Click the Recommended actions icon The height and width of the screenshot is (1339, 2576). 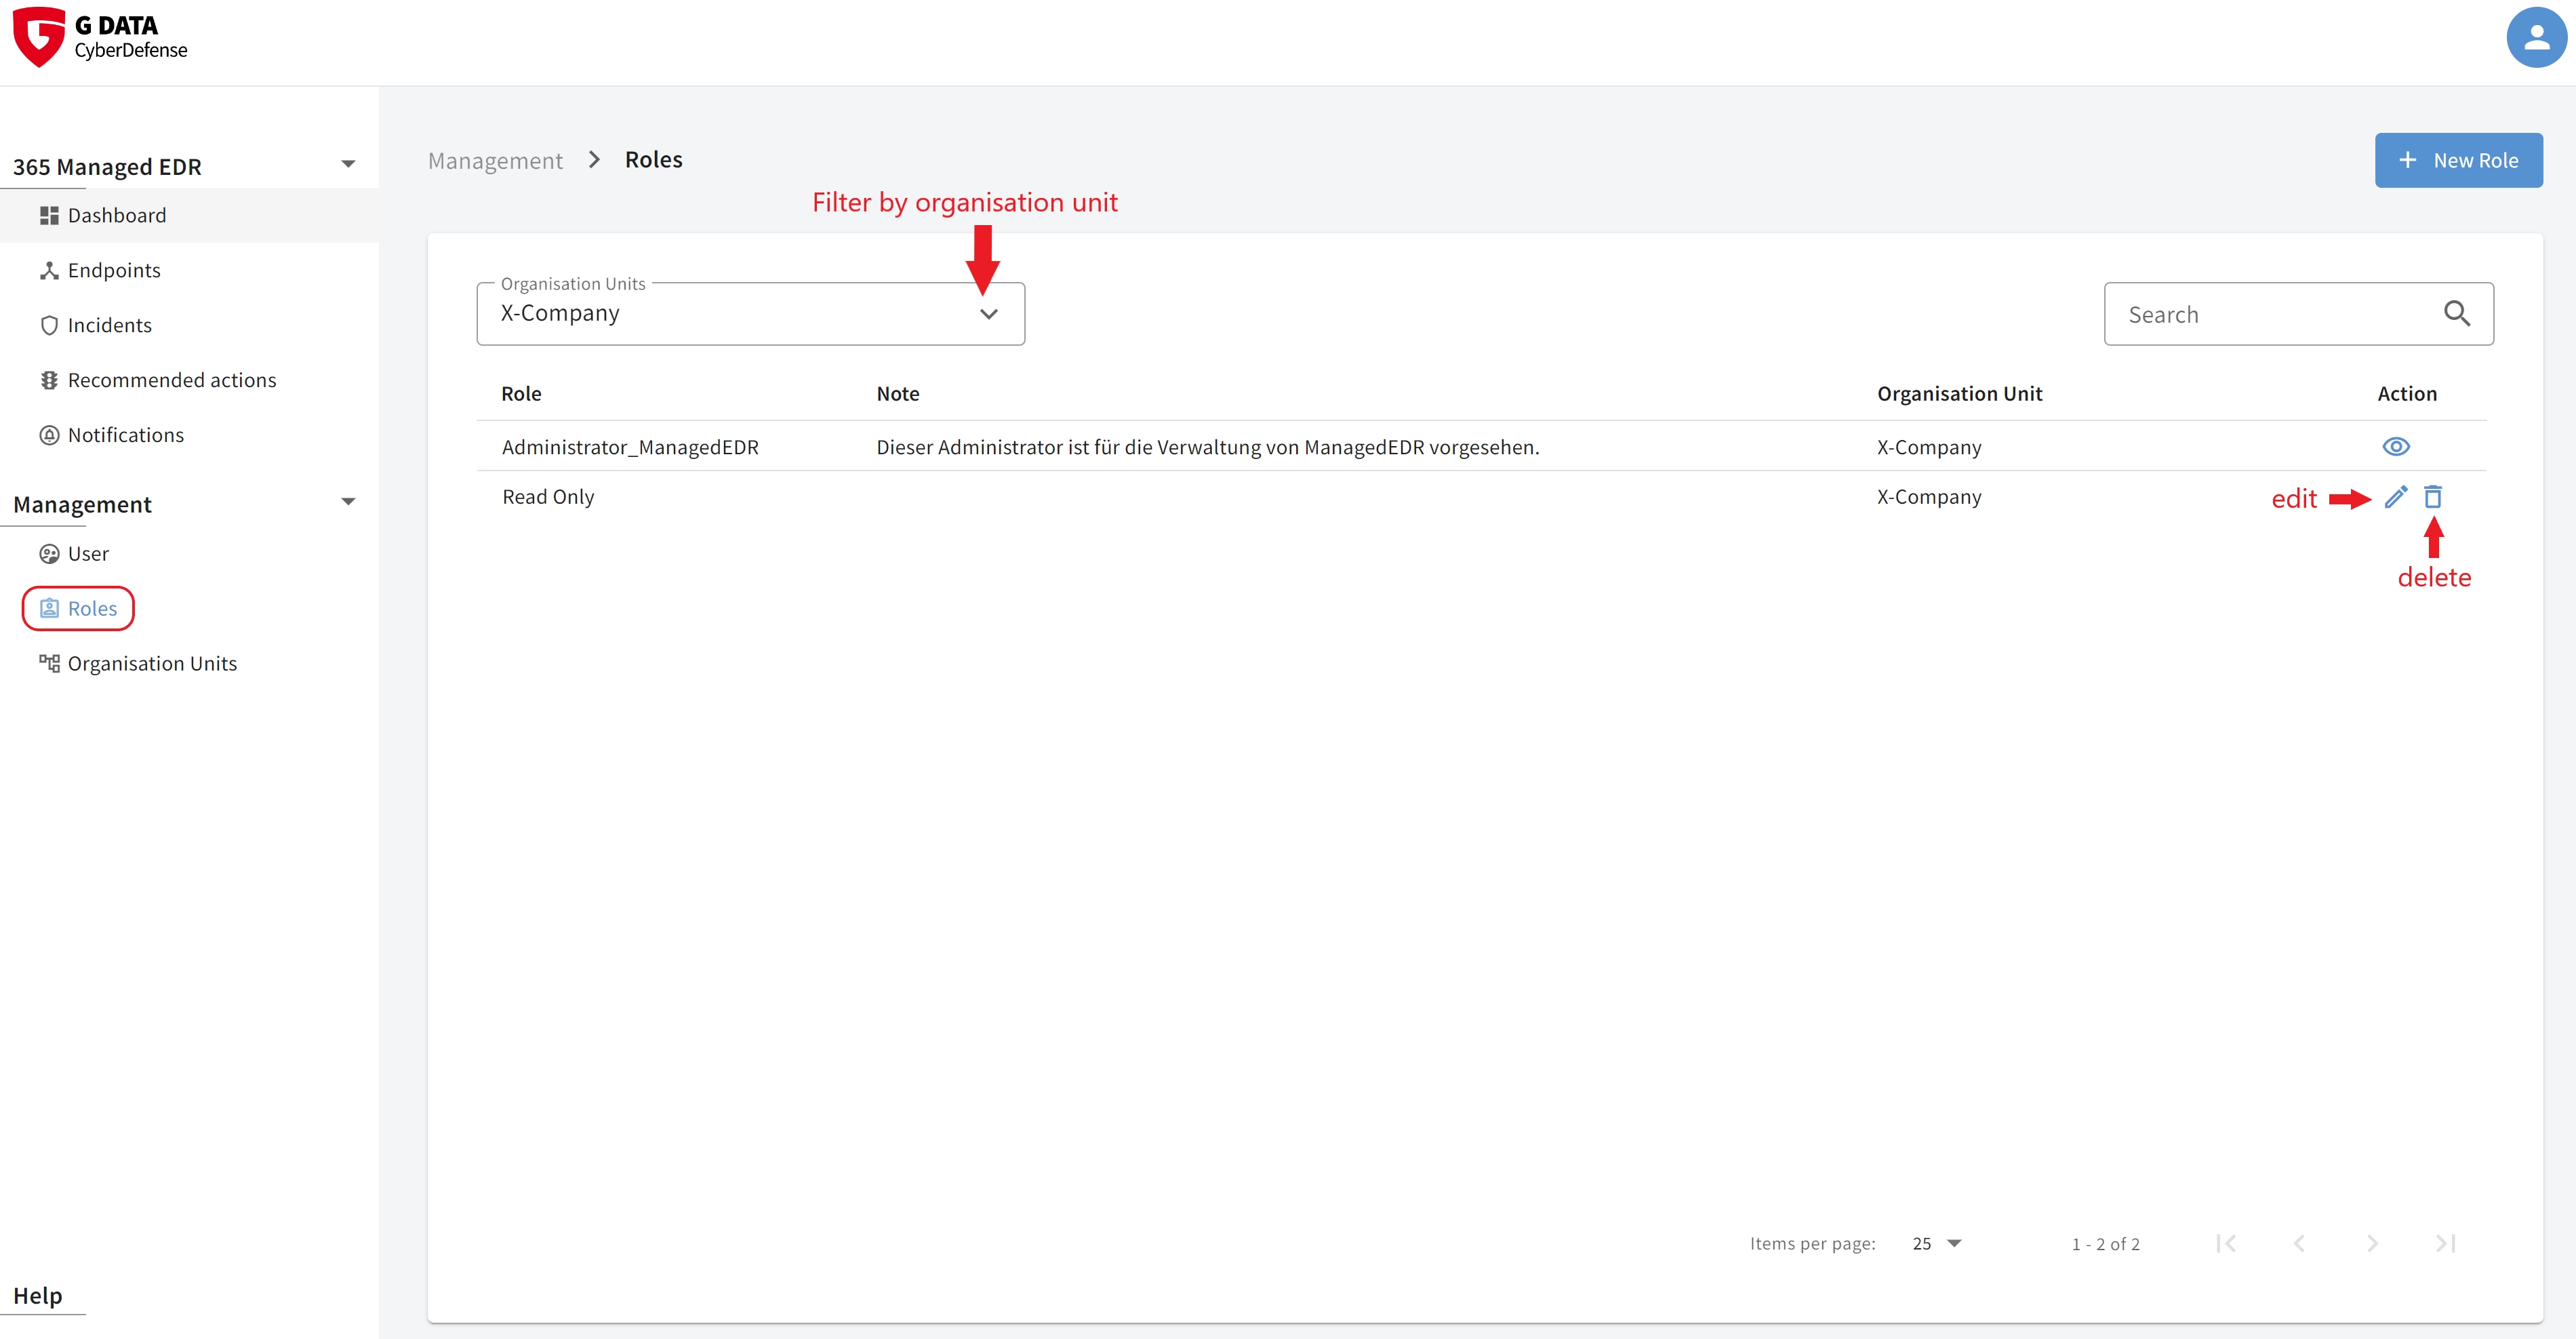tap(49, 380)
